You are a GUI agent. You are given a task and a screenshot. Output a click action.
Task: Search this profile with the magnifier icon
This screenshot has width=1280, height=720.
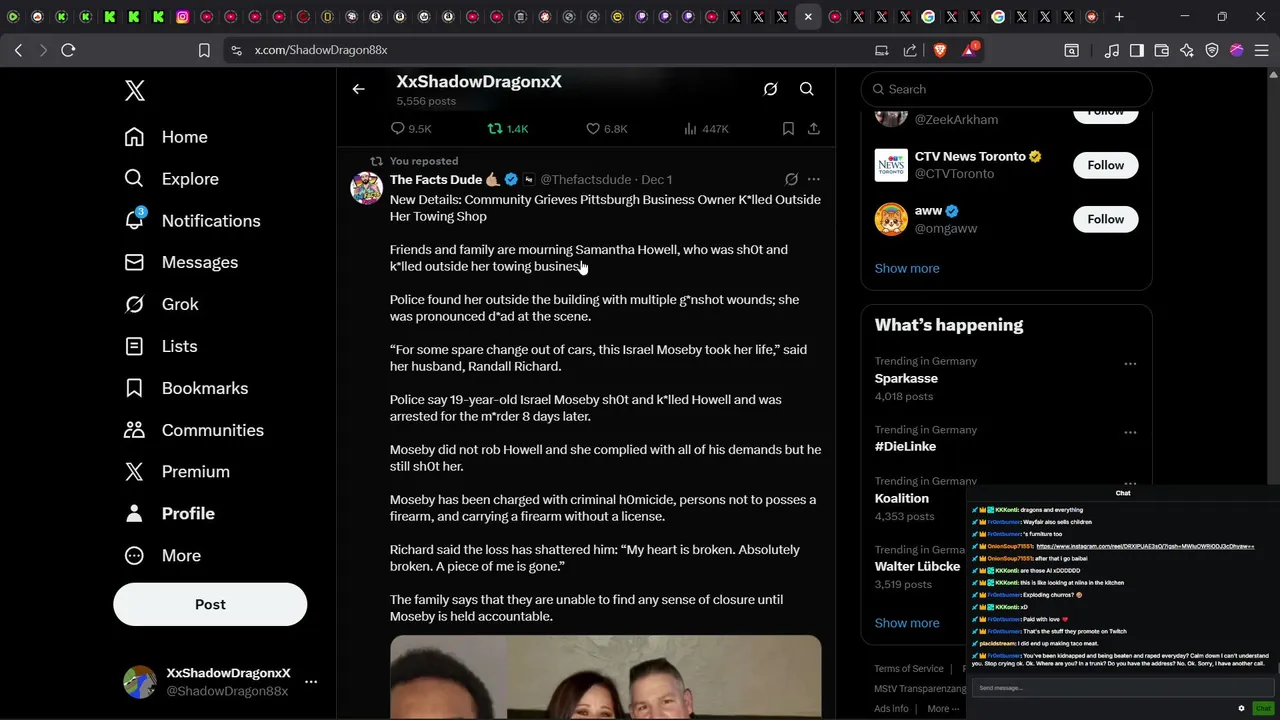pyautogui.click(x=807, y=89)
